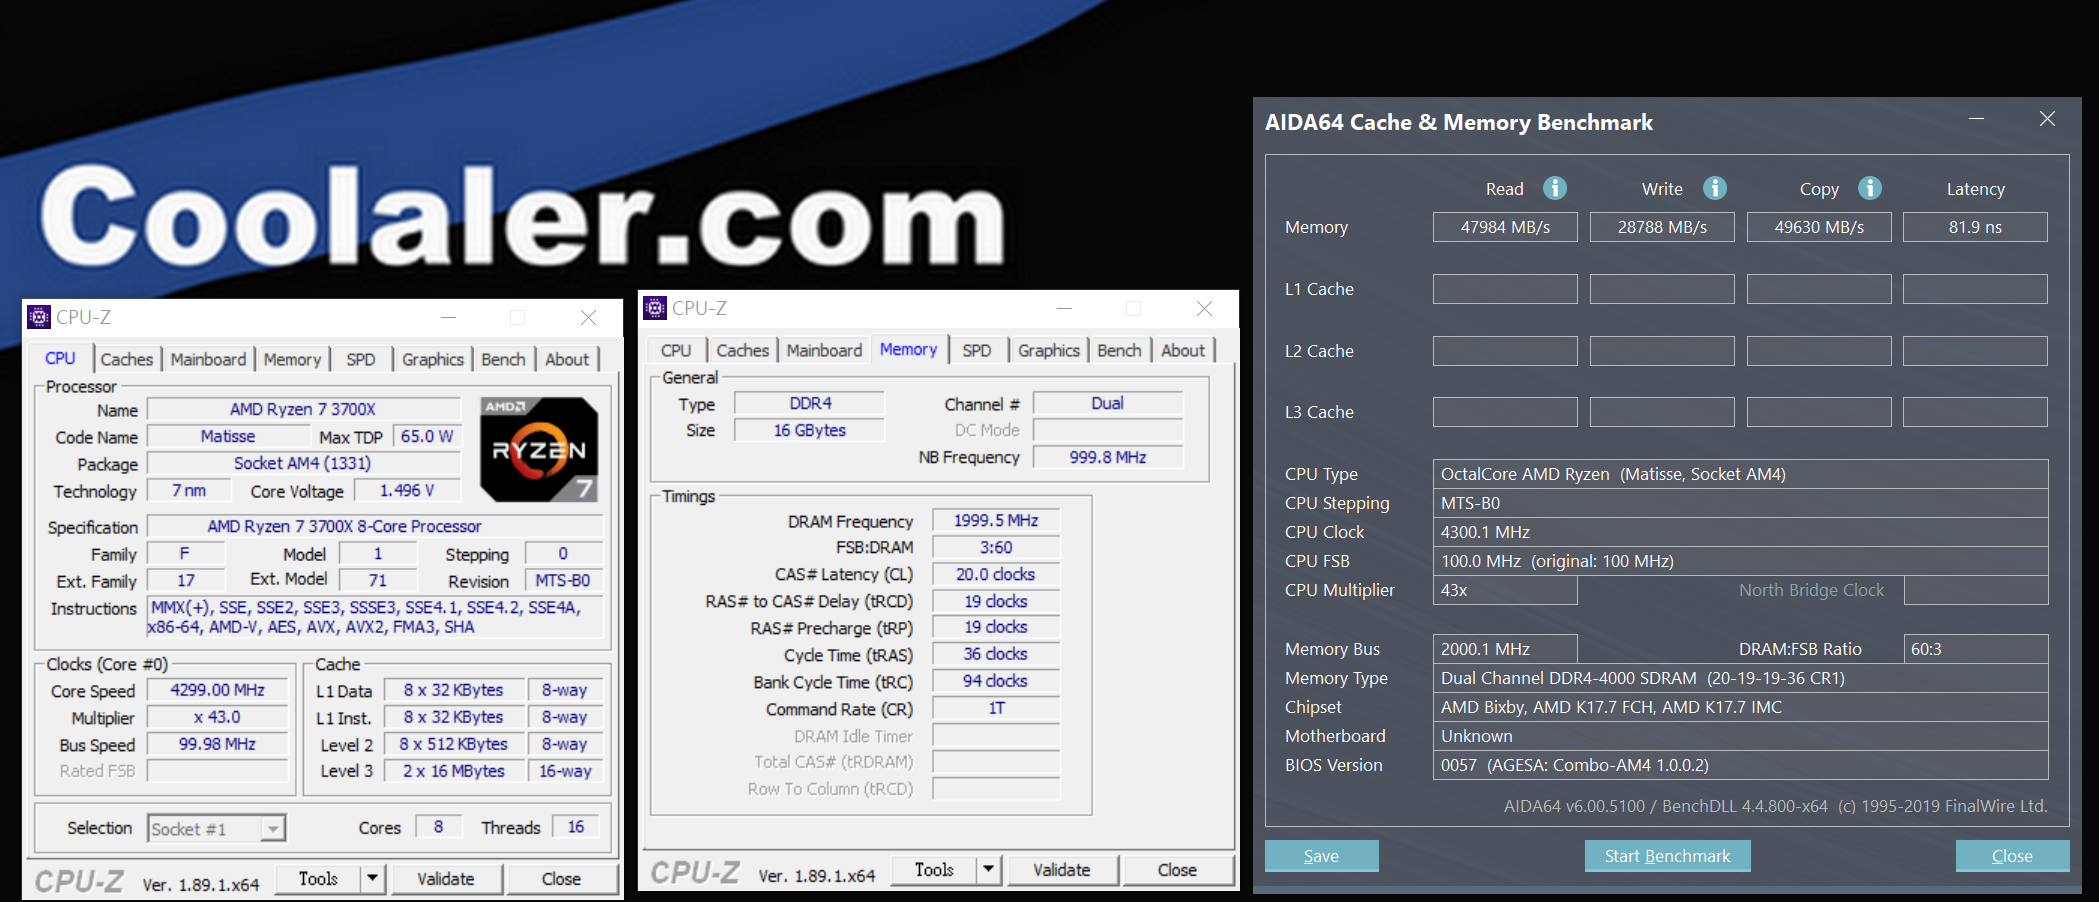Open Memory tab in left CPU-Z window

[x=292, y=359]
